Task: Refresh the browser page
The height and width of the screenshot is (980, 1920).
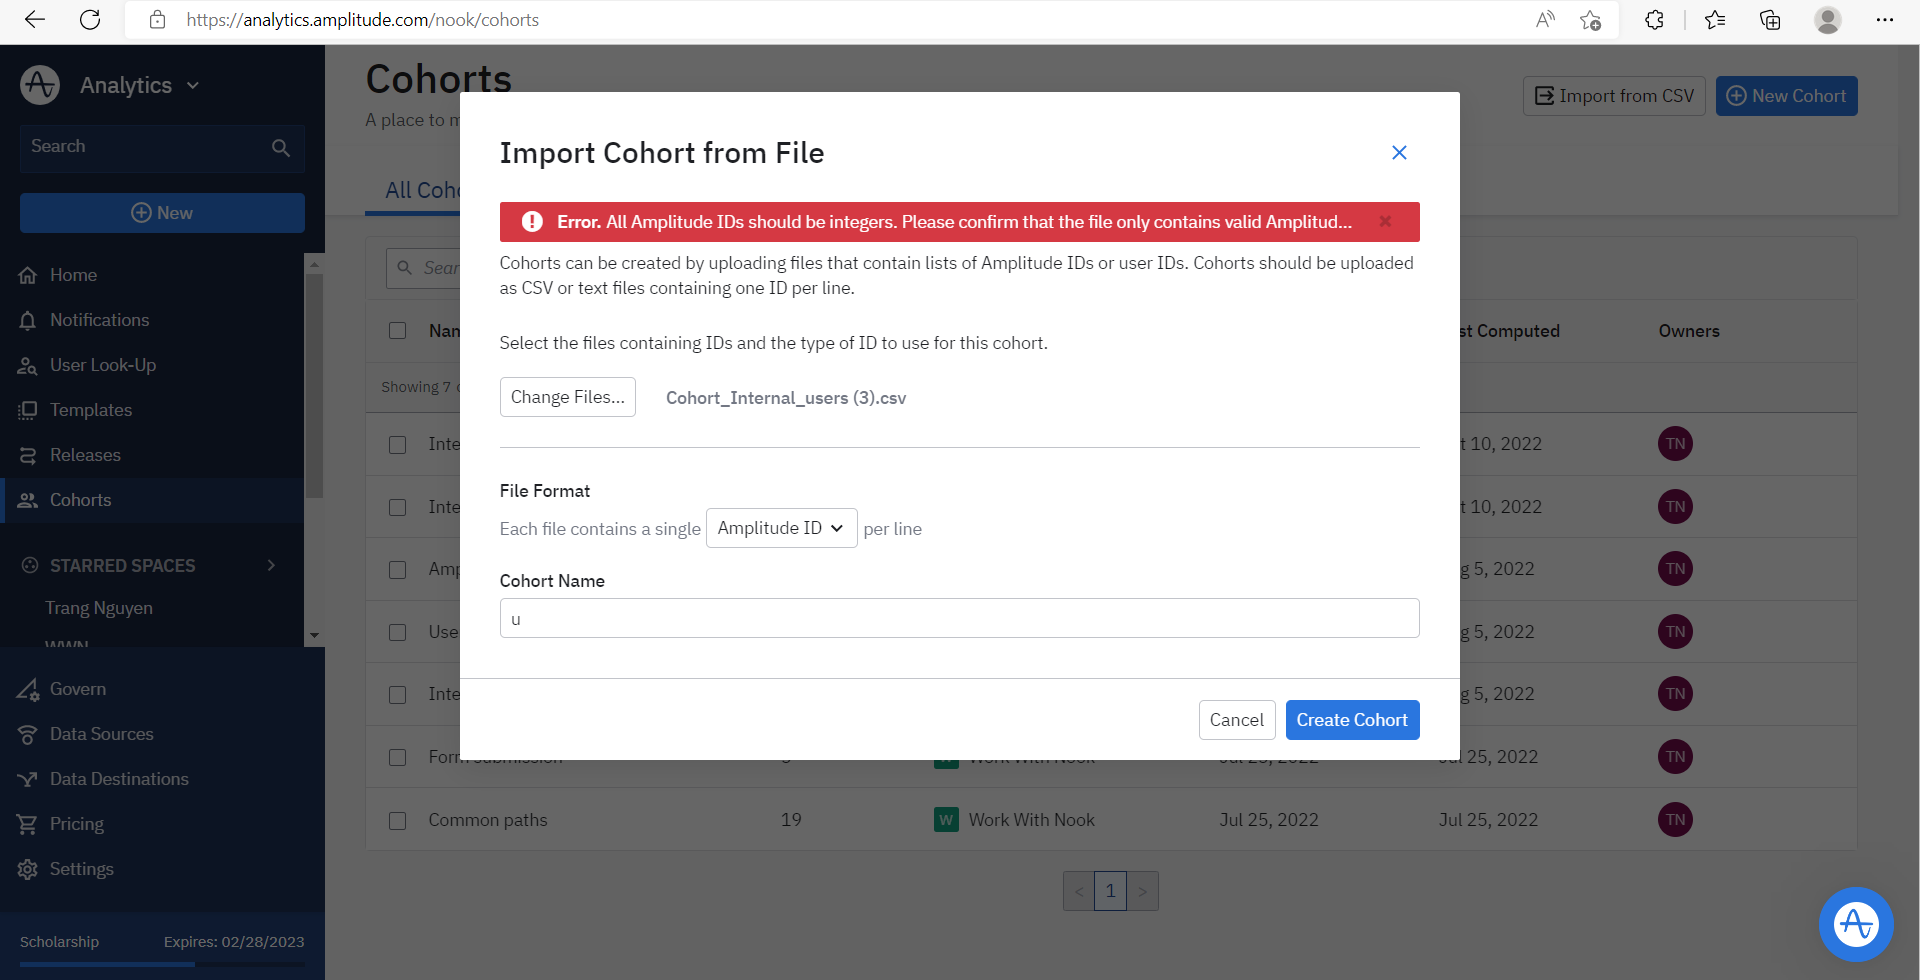Action: click(90, 20)
